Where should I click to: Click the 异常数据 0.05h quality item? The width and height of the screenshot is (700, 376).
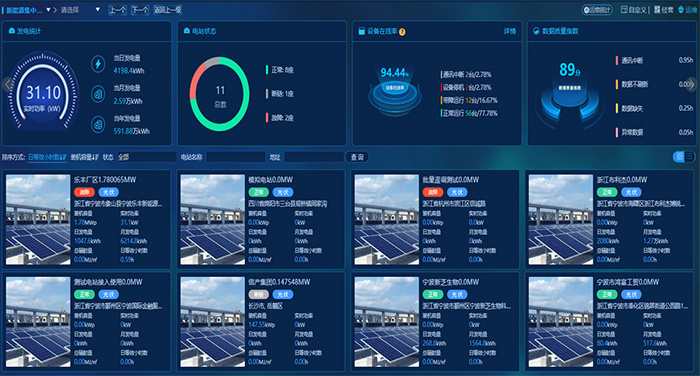(x=654, y=132)
